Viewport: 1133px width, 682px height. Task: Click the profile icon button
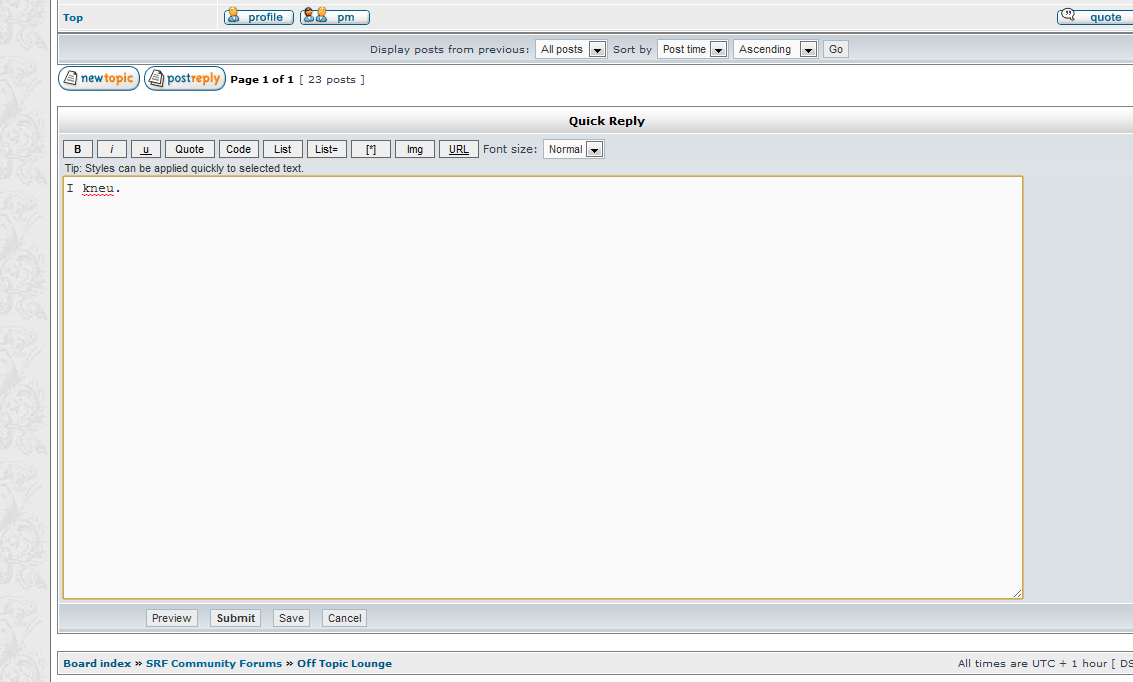(x=259, y=17)
